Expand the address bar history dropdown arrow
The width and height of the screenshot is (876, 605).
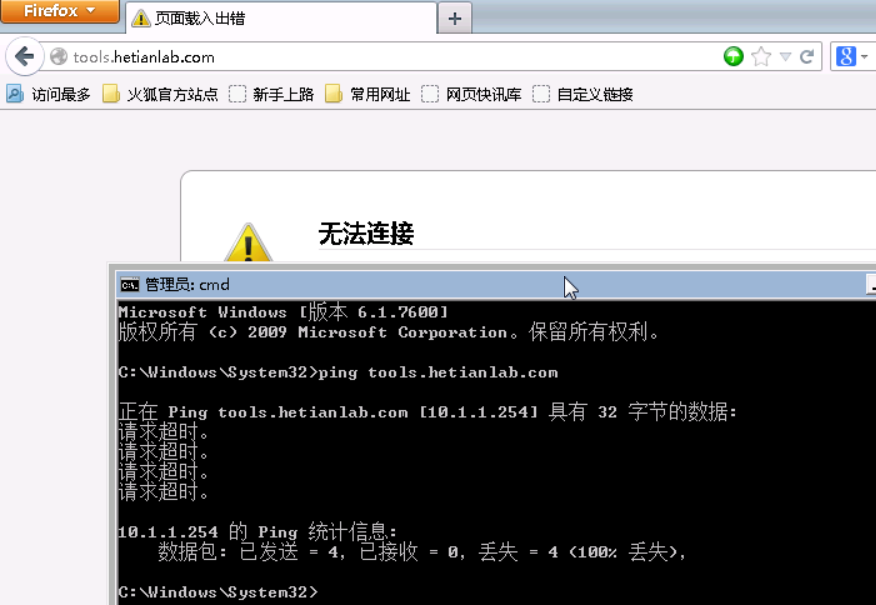(785, 56)
